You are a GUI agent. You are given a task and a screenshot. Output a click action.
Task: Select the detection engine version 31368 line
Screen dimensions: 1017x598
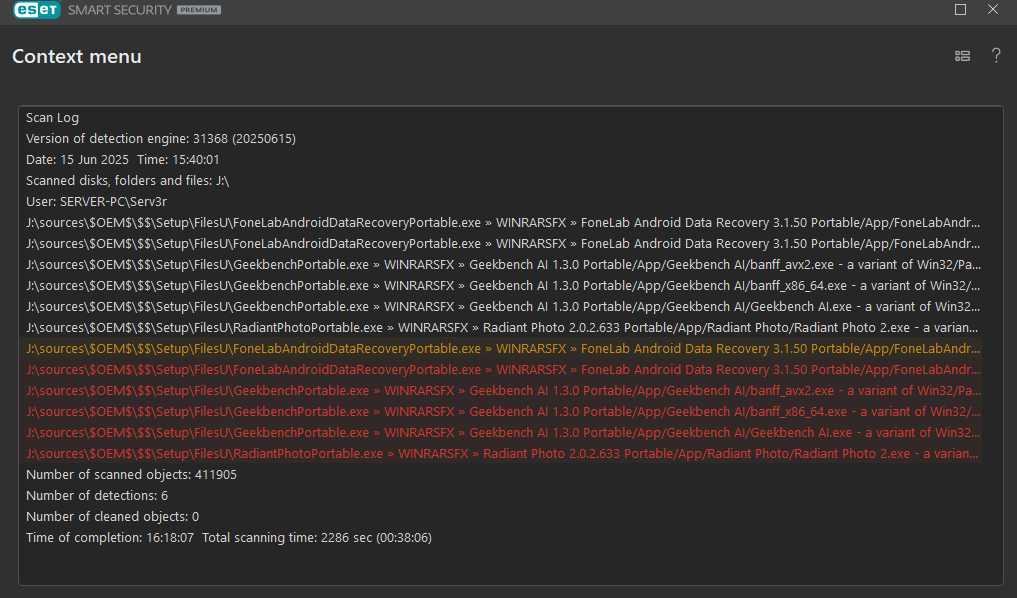coord(161,139)
